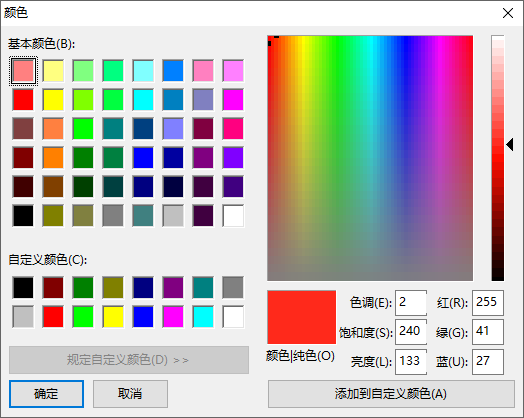This screenshot has width=524, height=418.
Task: Click the 色调(E) hue input field
Action: point(411,303)
